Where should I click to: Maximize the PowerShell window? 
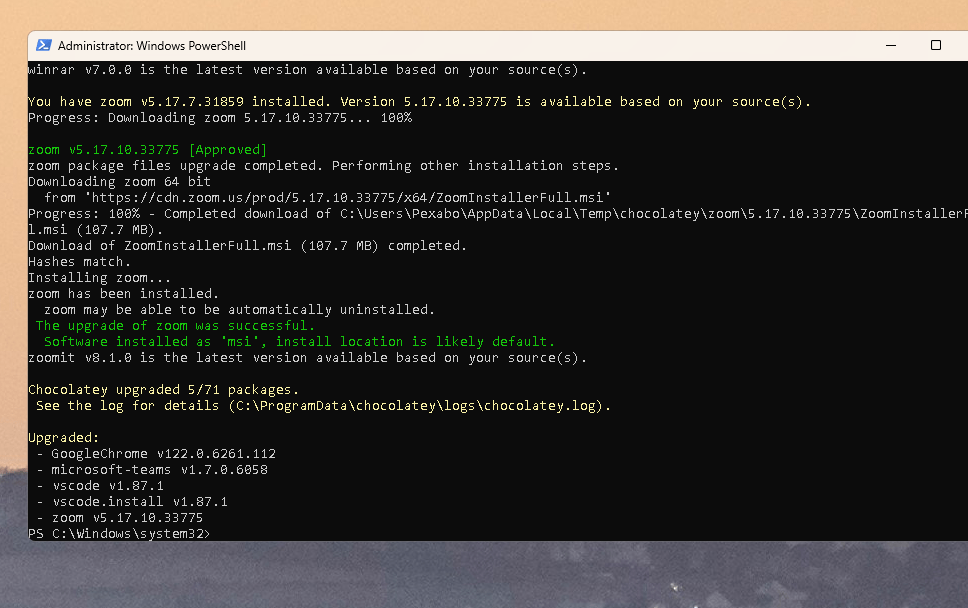[x=936, y=45]
